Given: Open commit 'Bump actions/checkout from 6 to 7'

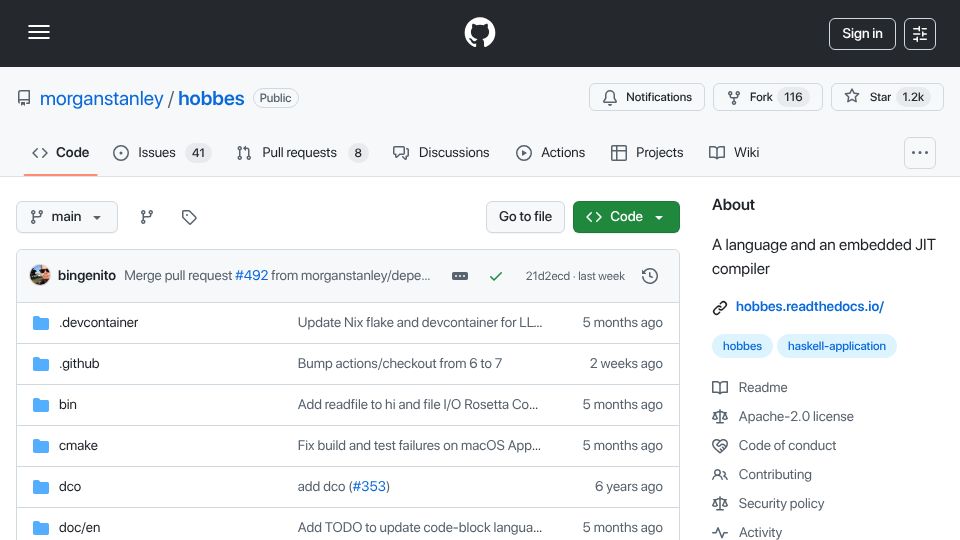Looking at the screenshot, I should tap(400, 364).
